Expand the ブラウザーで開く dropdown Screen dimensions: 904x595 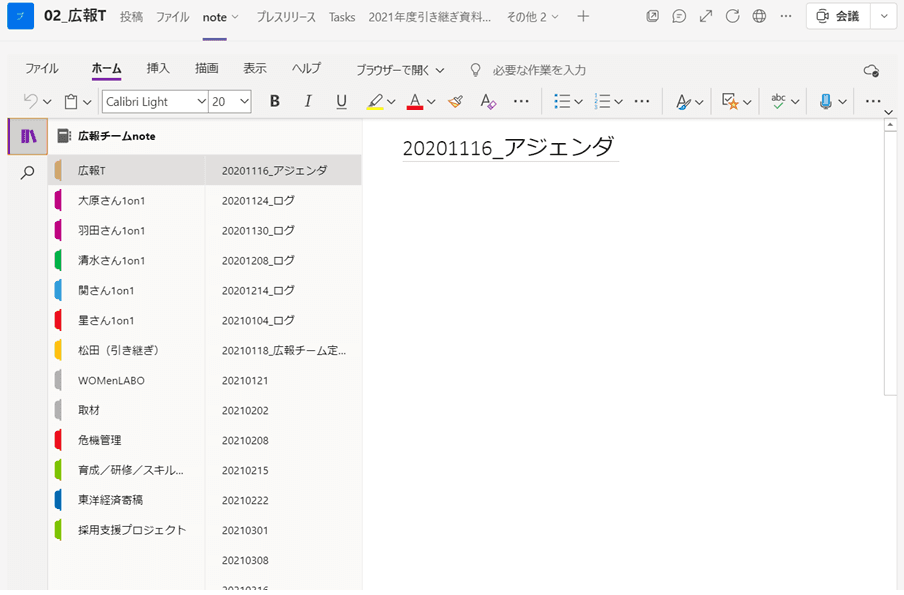tap(400, 70)
